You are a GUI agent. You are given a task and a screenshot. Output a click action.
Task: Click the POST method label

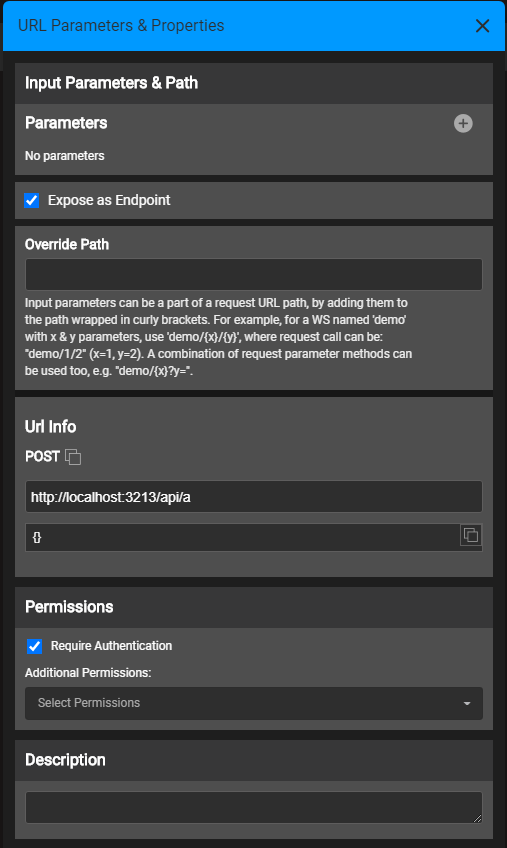click(42, 456)
